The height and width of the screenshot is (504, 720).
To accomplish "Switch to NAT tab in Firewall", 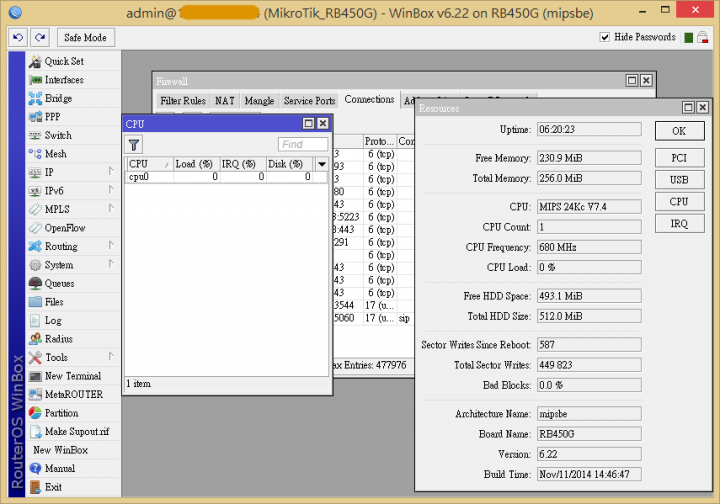I will (x=225, y=101).
